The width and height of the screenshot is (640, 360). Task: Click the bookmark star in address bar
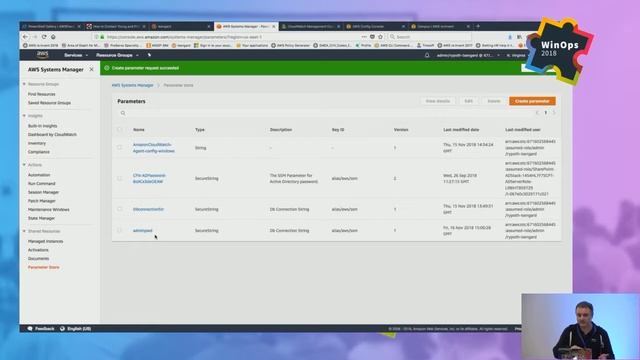coord(380,37)
